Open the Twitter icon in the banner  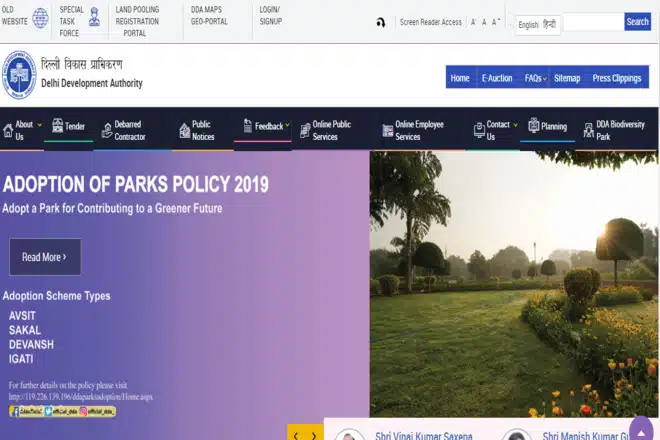[x=49, y=411]
